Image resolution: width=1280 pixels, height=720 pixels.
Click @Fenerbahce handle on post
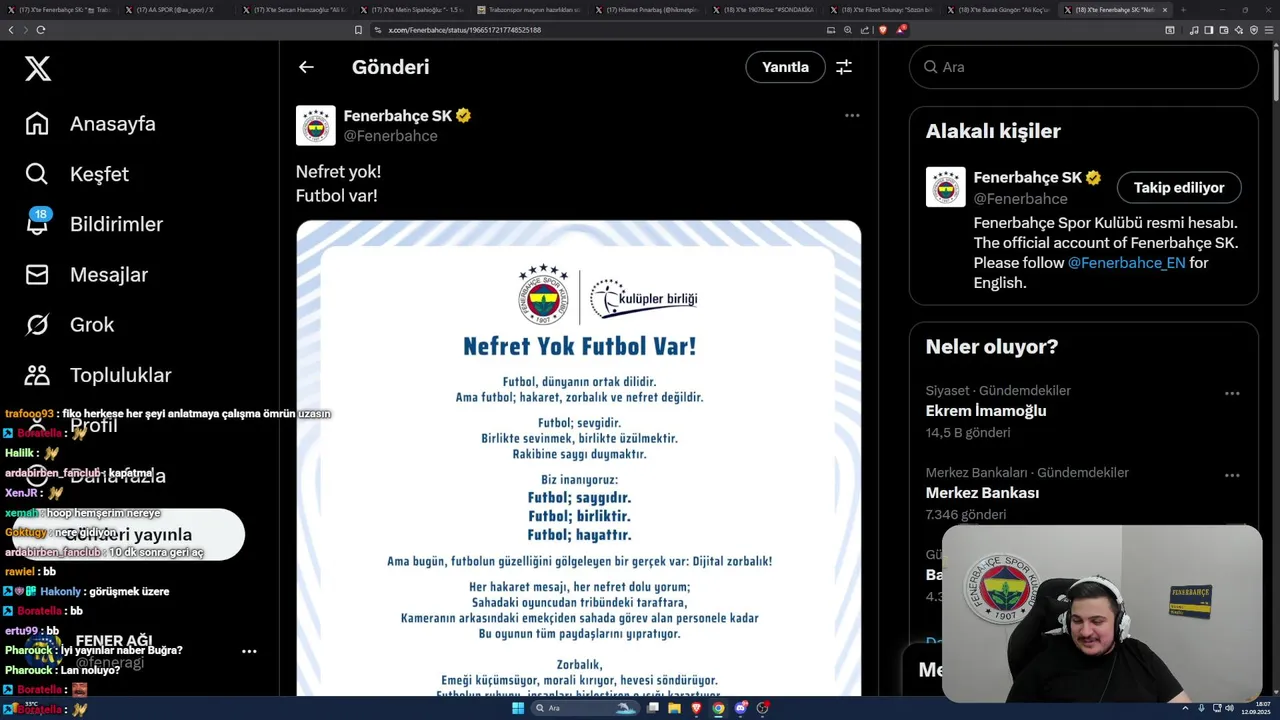[391, 136]
